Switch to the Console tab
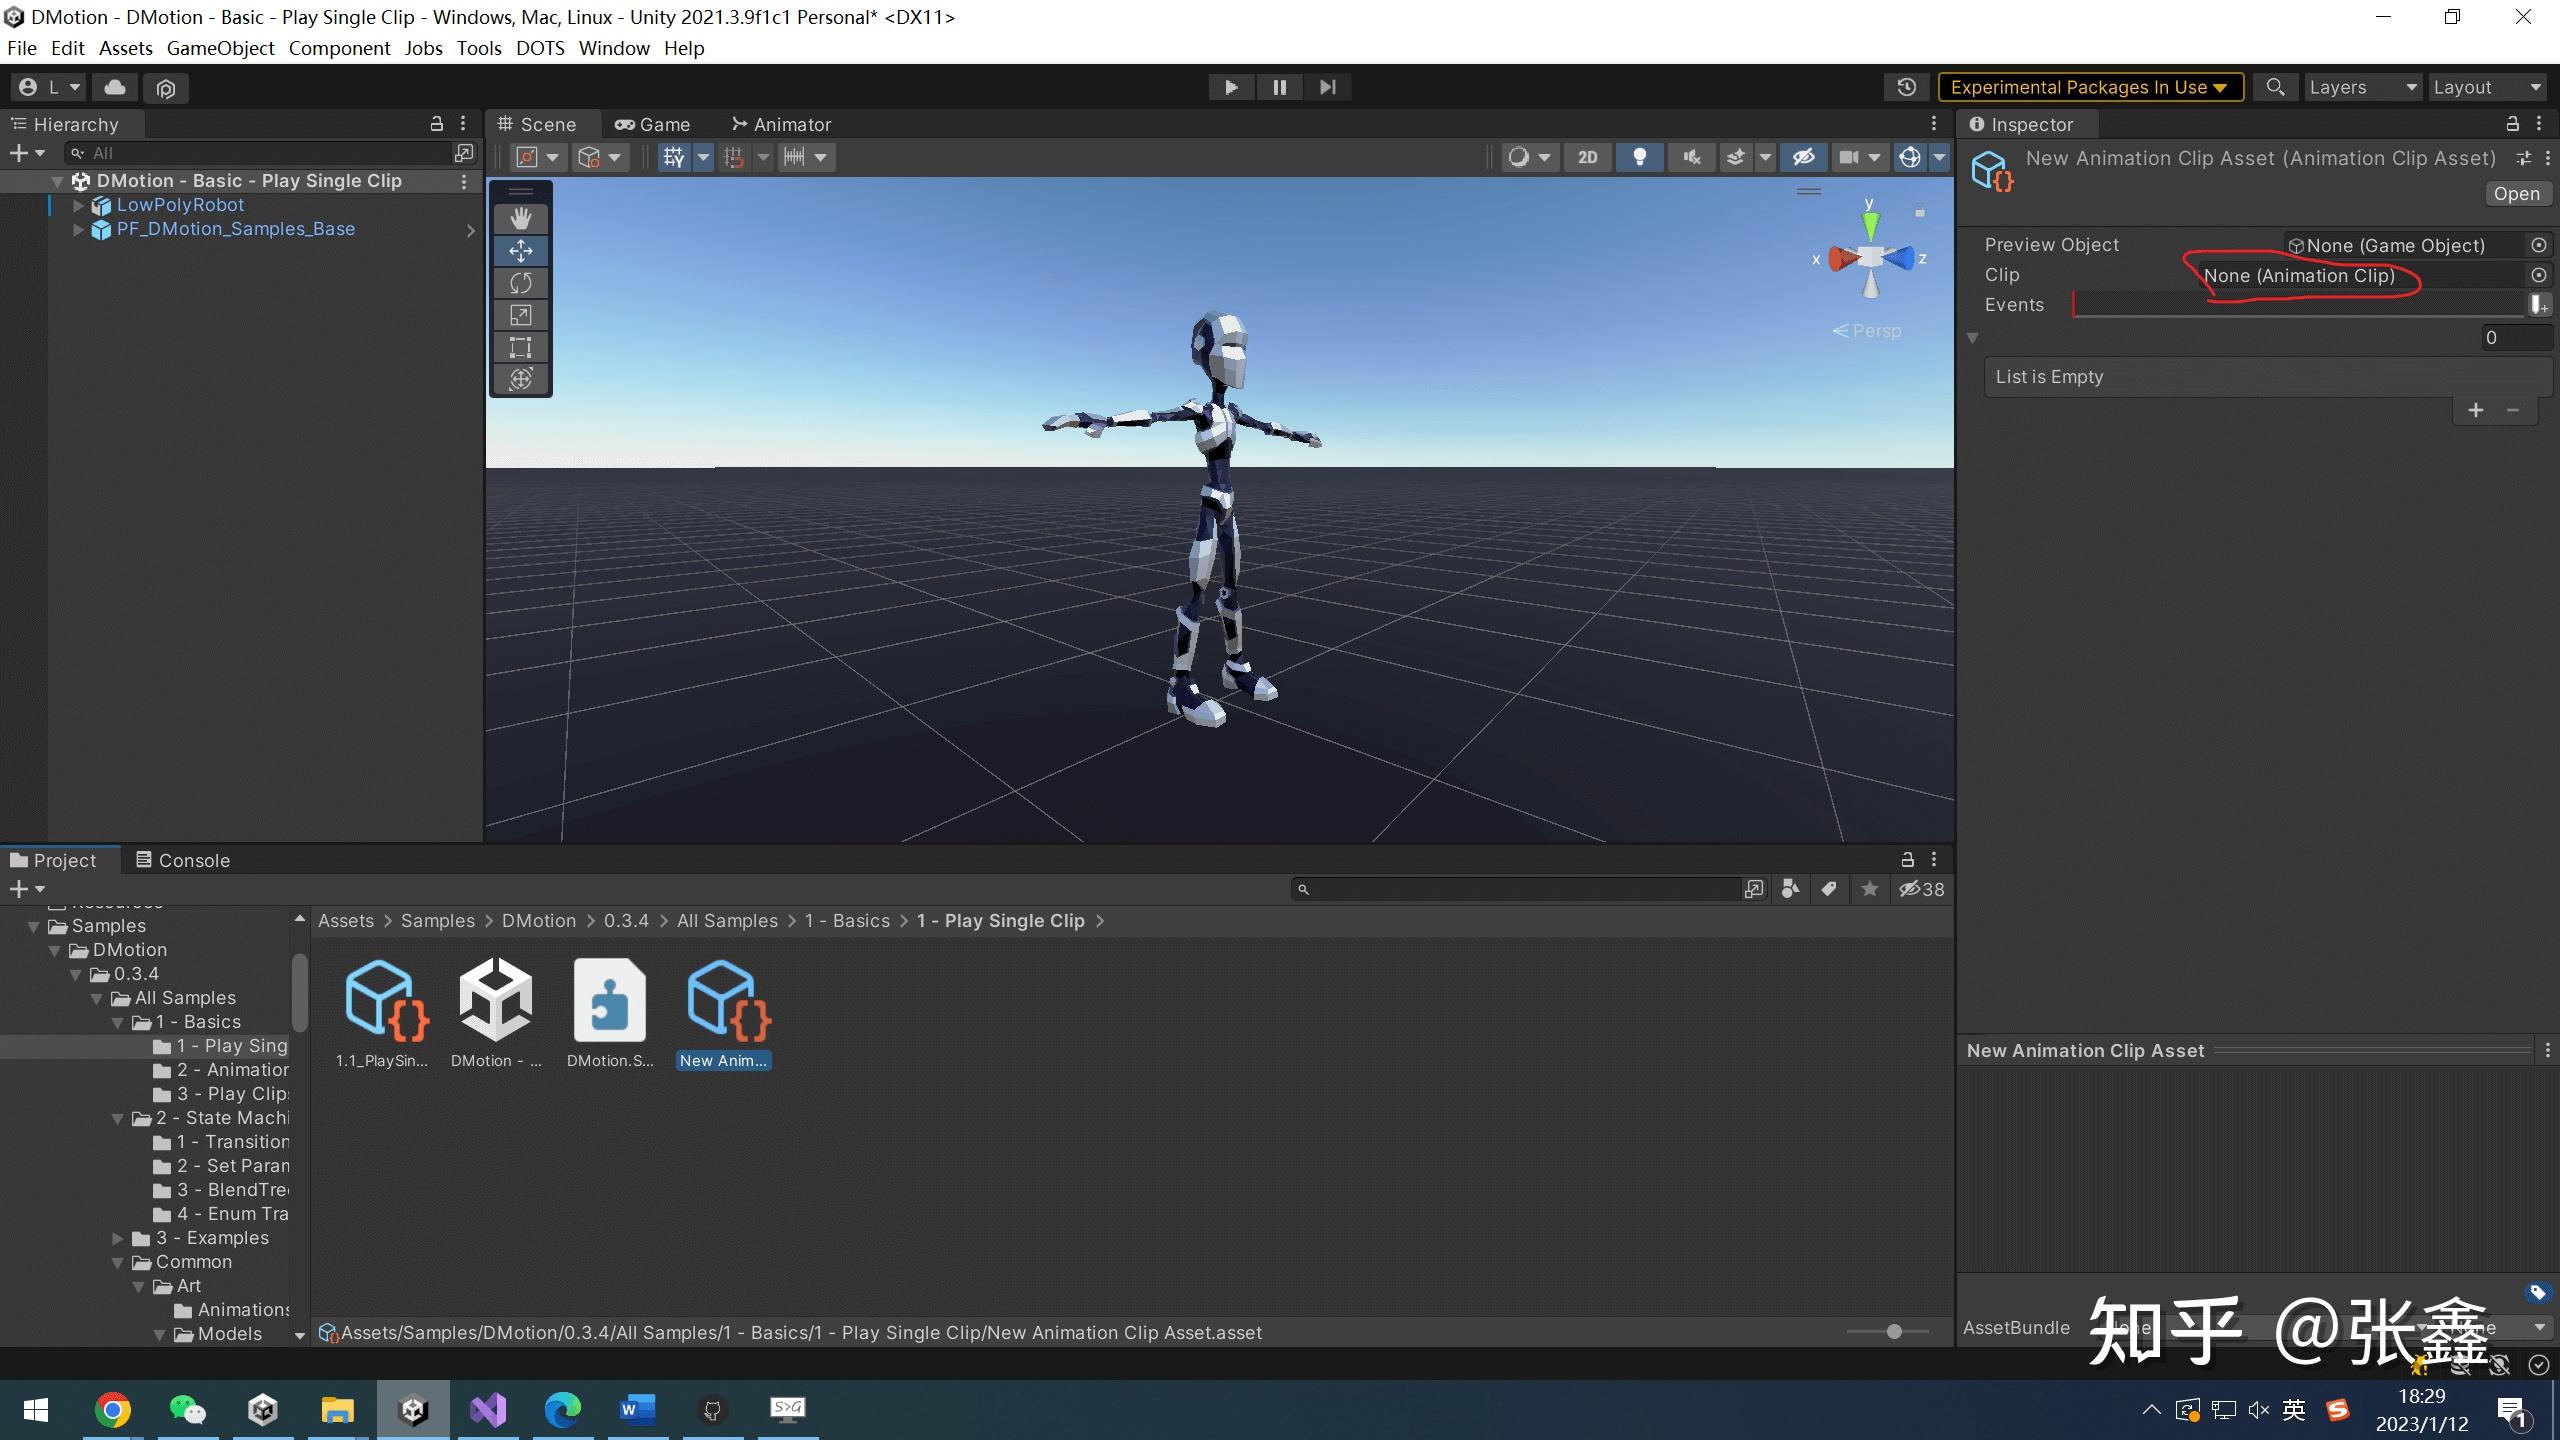 183,860
